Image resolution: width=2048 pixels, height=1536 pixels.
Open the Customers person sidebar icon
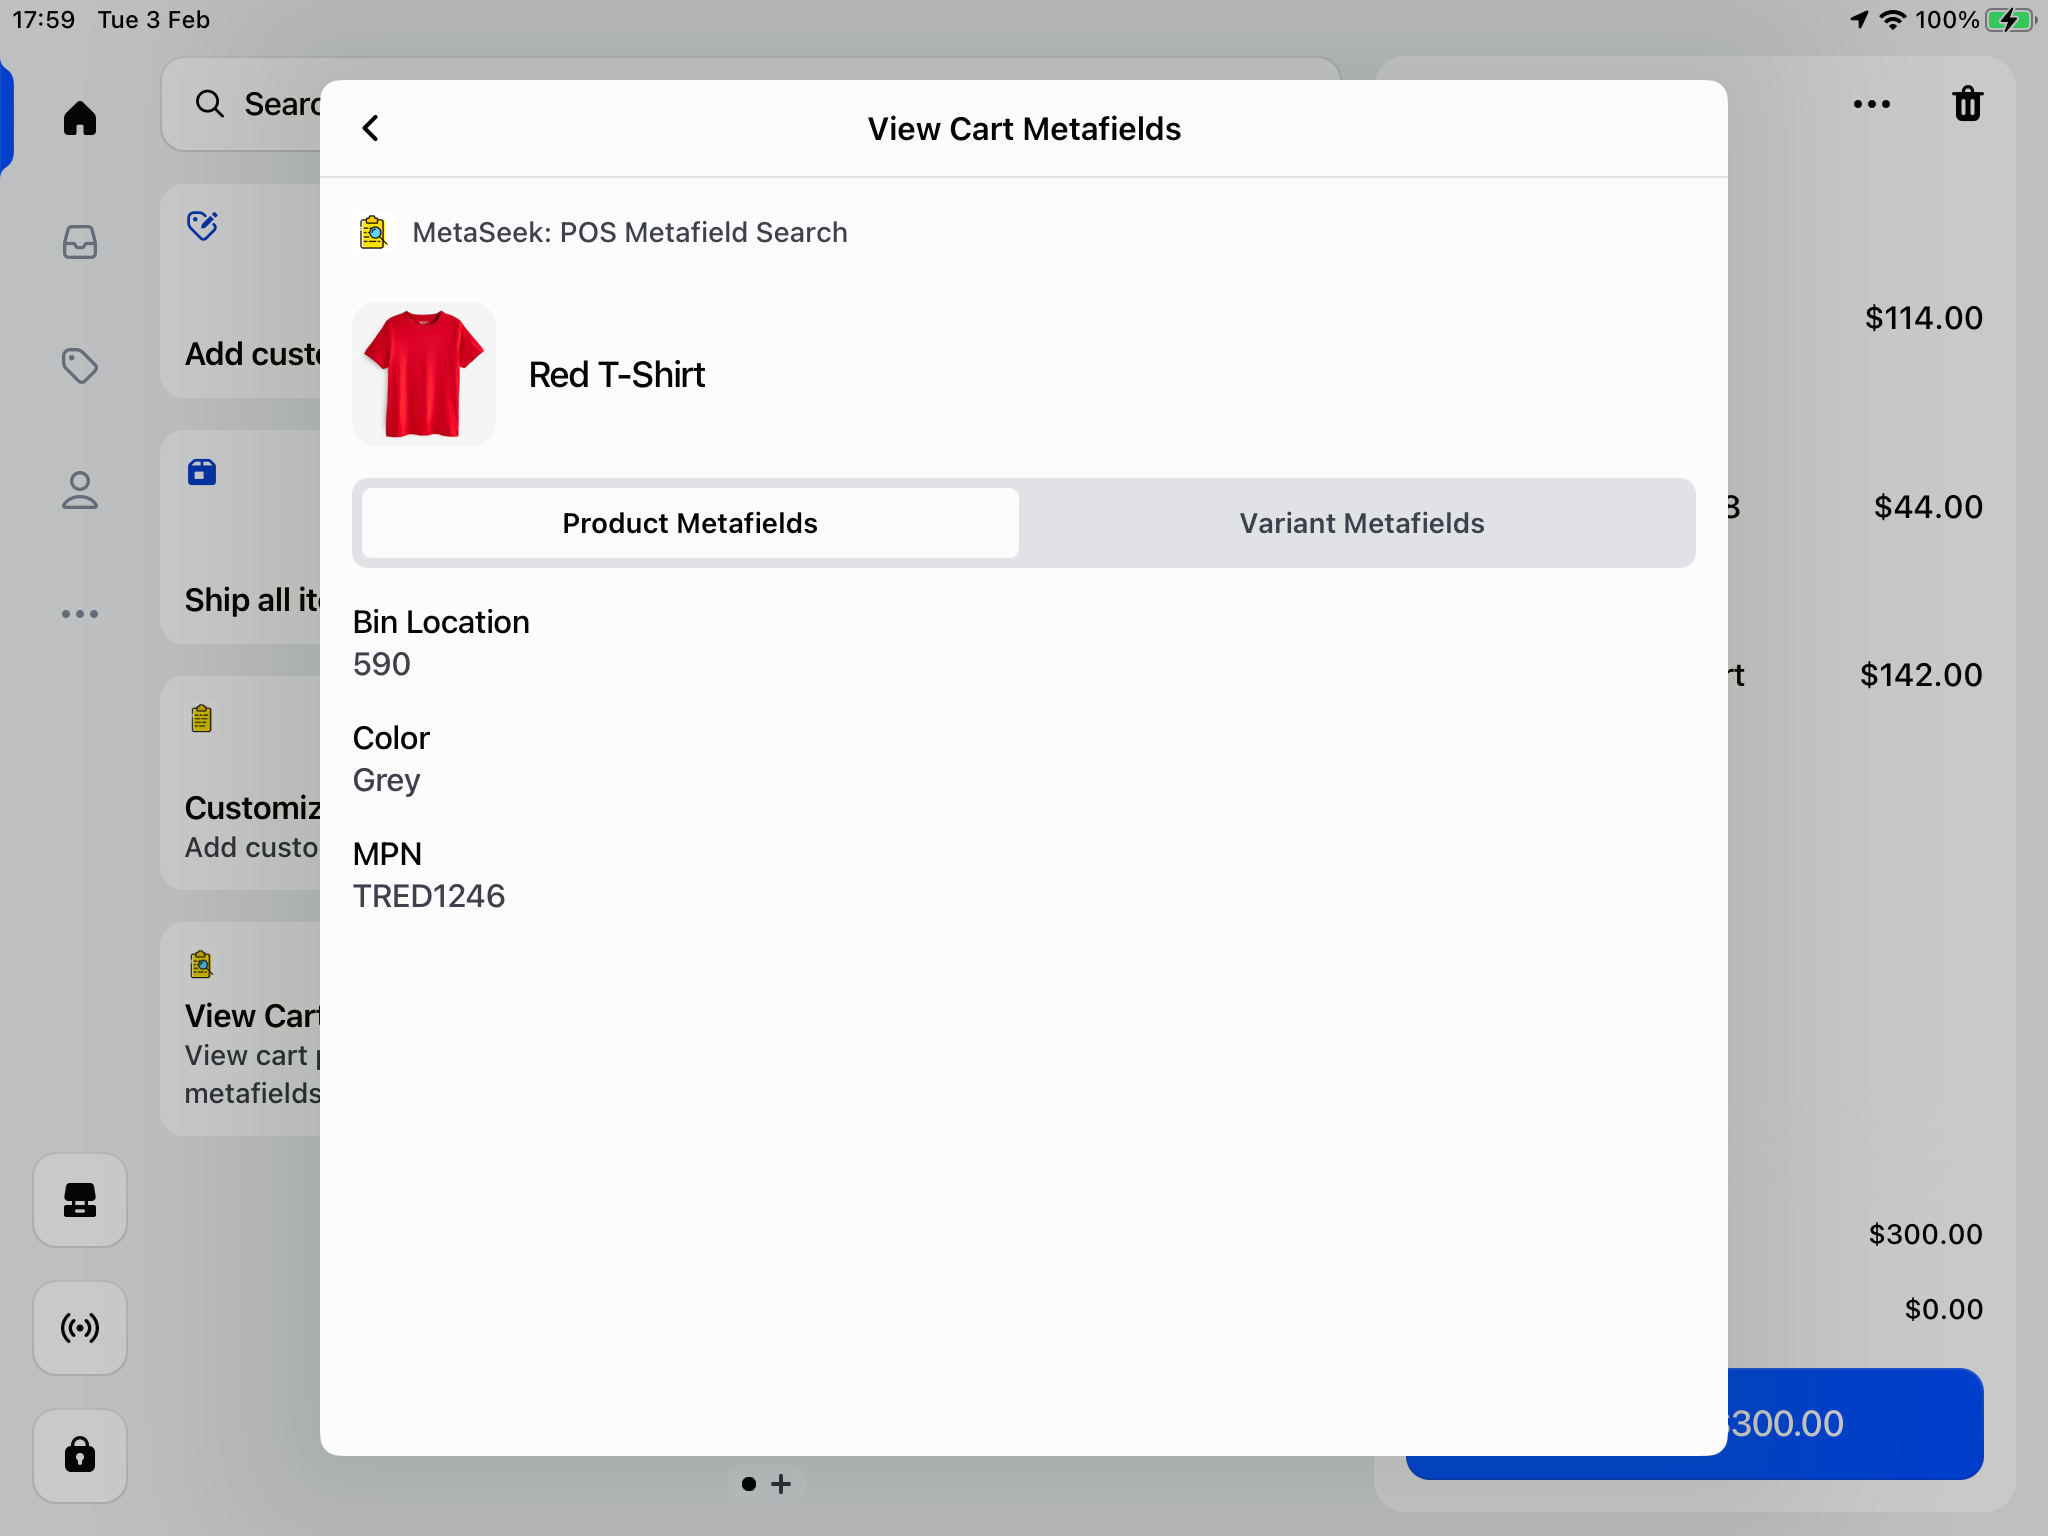pyautogui.click(x=80, y=490)
